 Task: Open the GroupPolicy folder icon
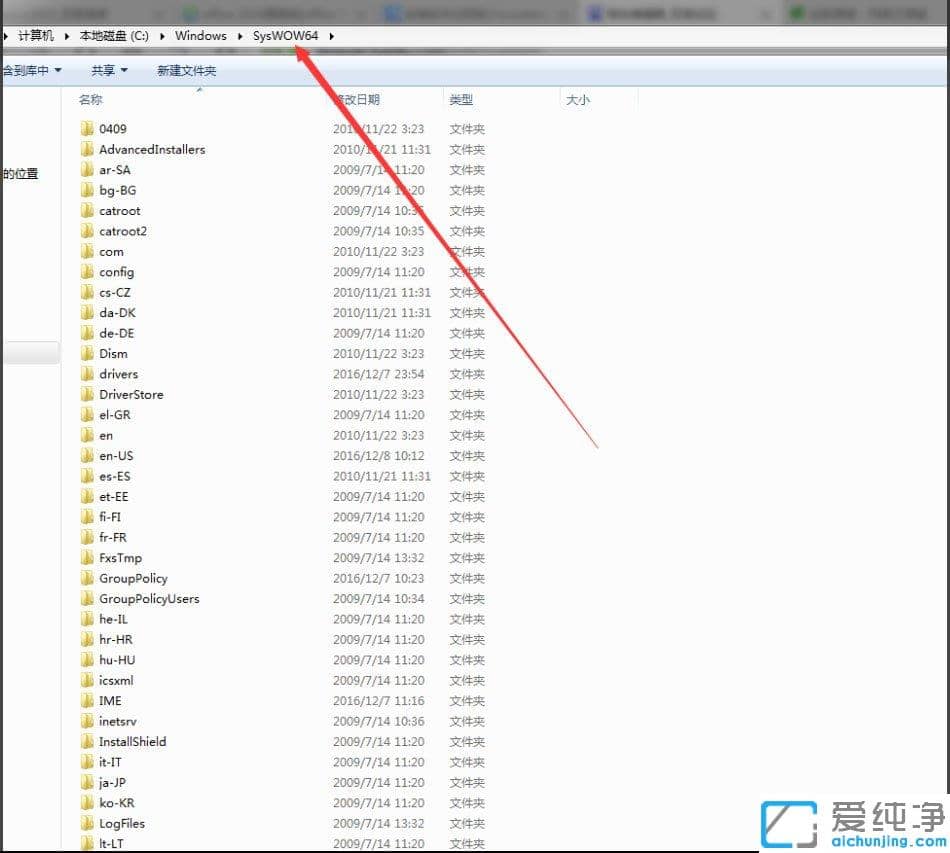click(x=88, y=578)
